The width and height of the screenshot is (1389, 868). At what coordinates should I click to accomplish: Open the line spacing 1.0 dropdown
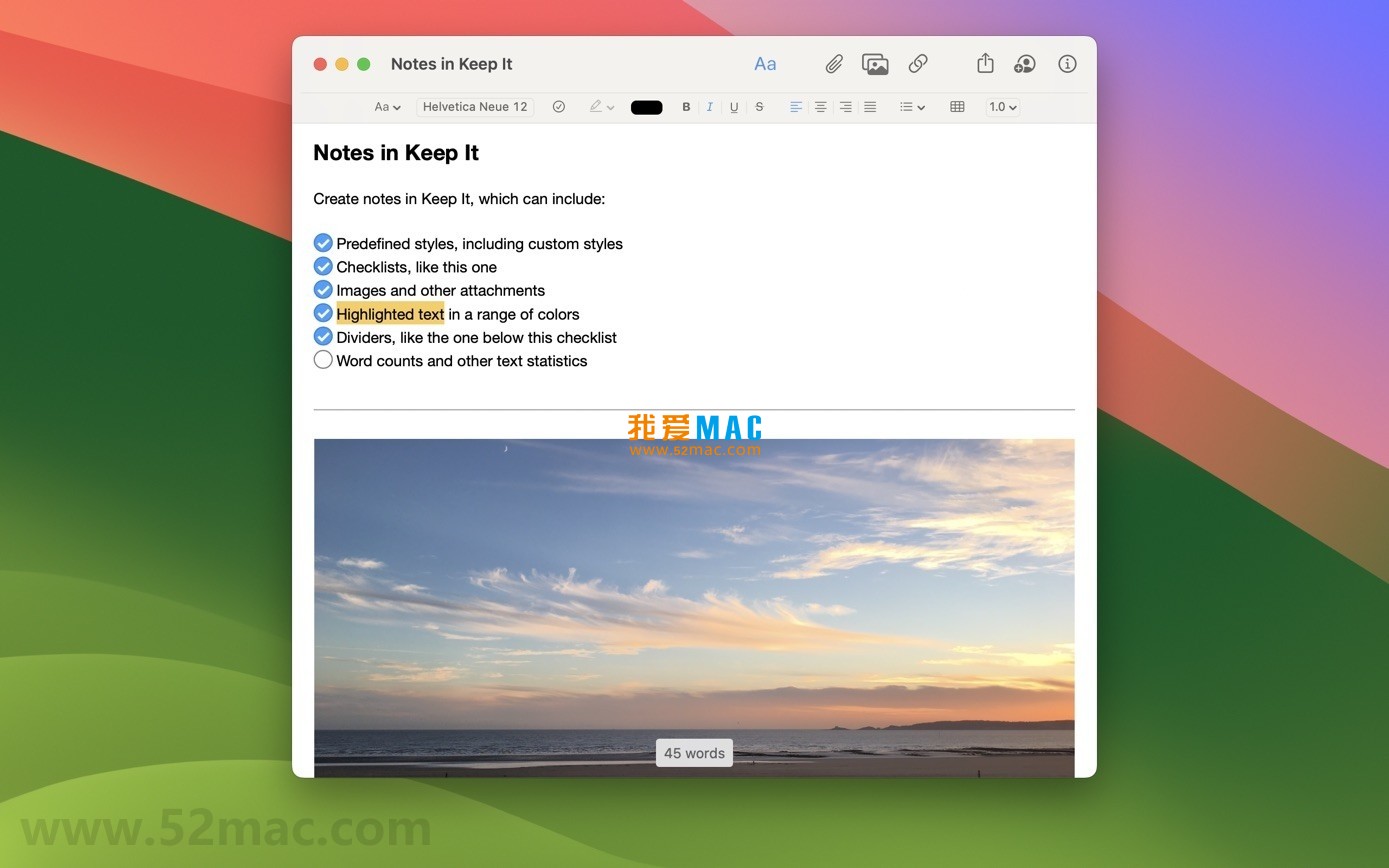click(1002, 107)
